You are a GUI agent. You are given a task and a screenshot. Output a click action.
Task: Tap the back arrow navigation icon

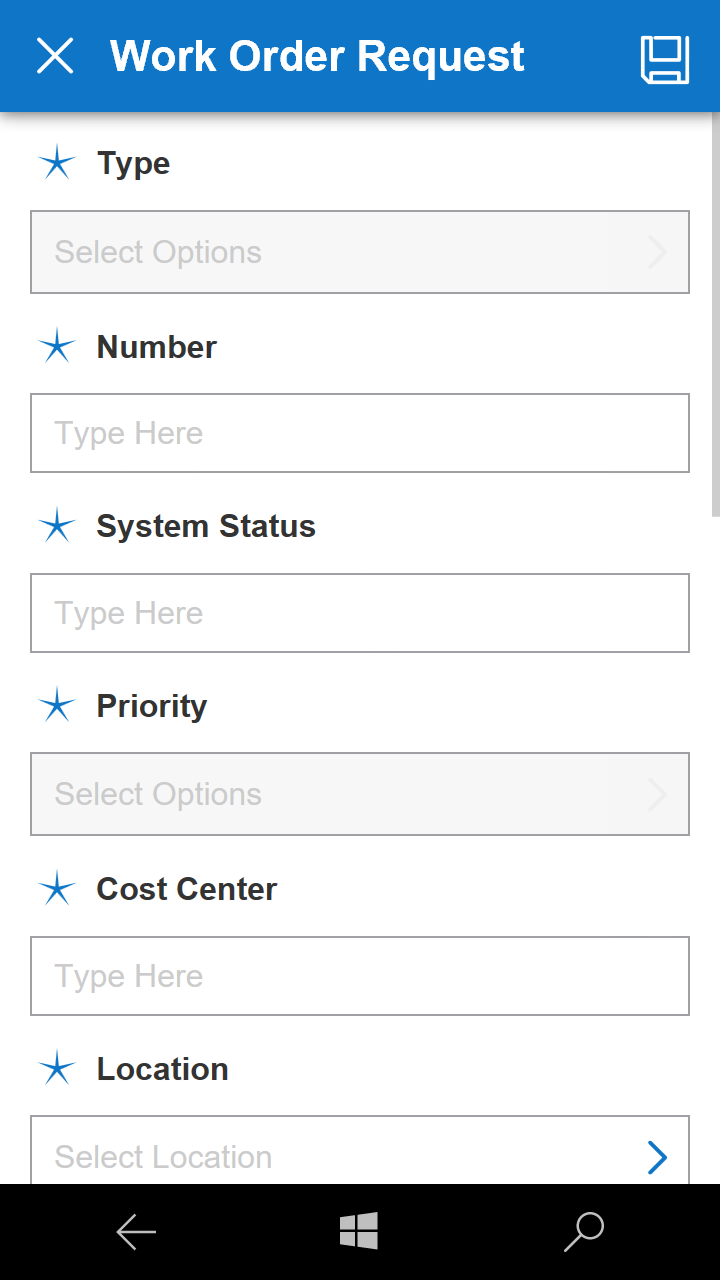[x=136, y=1232]
